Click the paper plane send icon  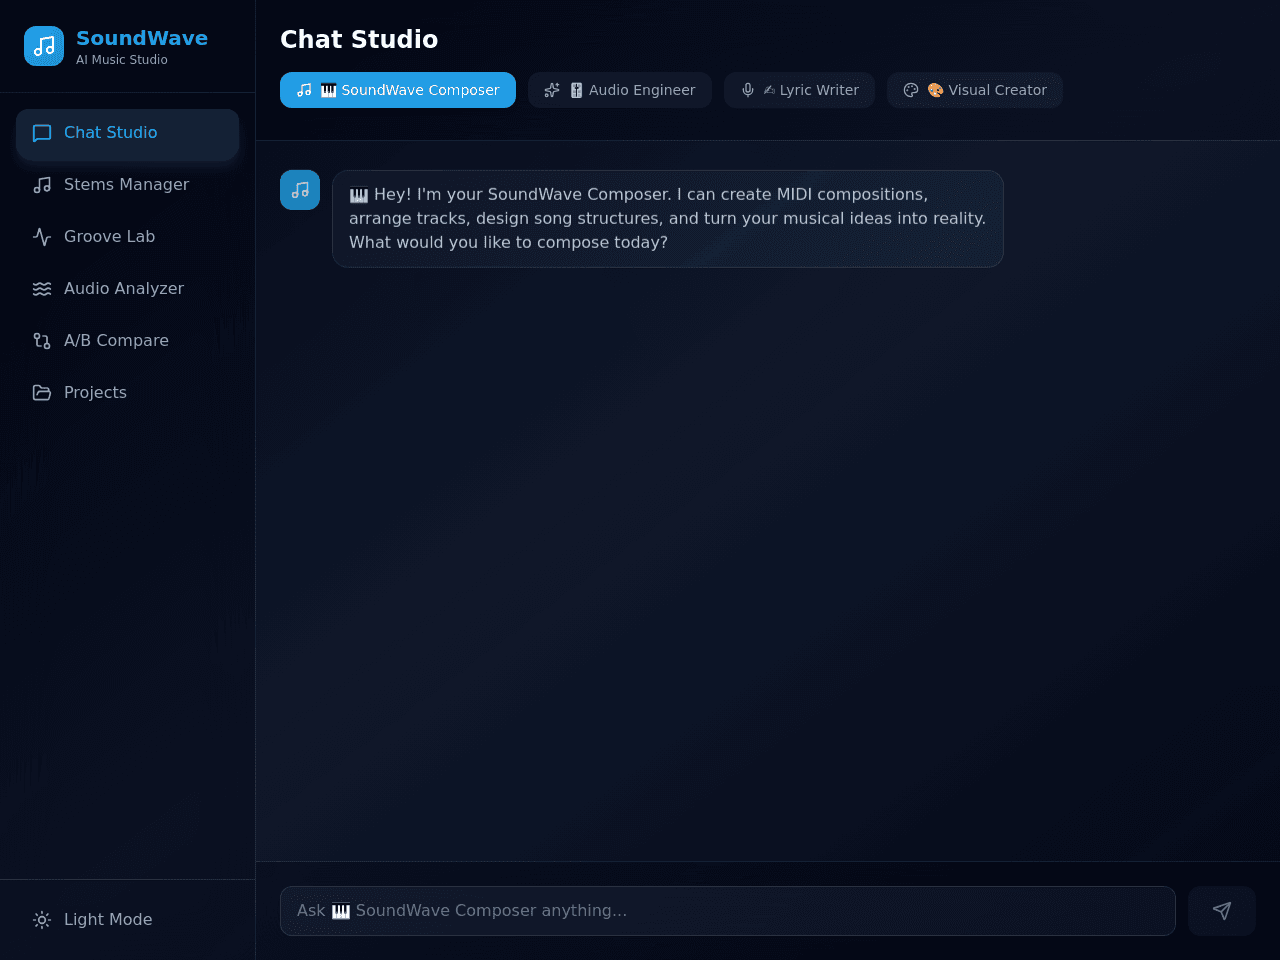tap(1222, 911)
